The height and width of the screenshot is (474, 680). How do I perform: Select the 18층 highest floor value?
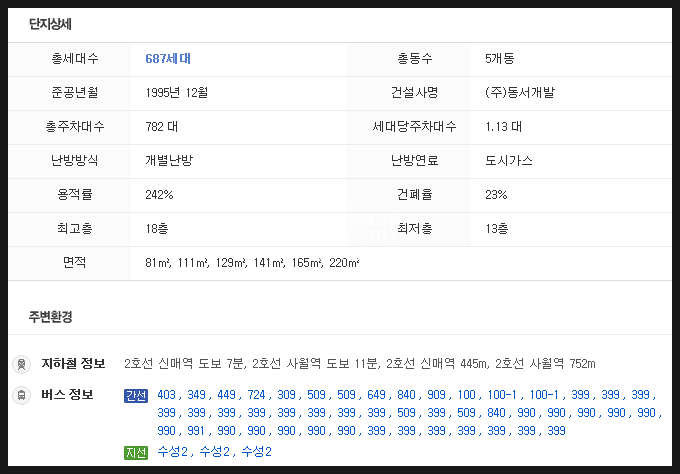point(157,229)
